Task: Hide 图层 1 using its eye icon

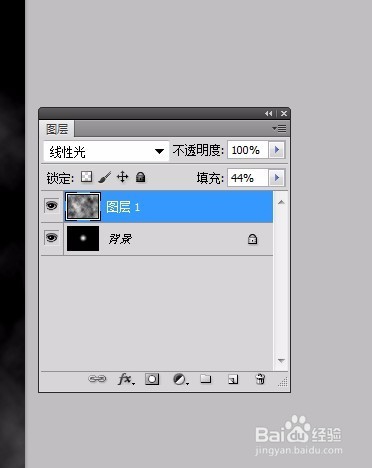Action: 51,206
